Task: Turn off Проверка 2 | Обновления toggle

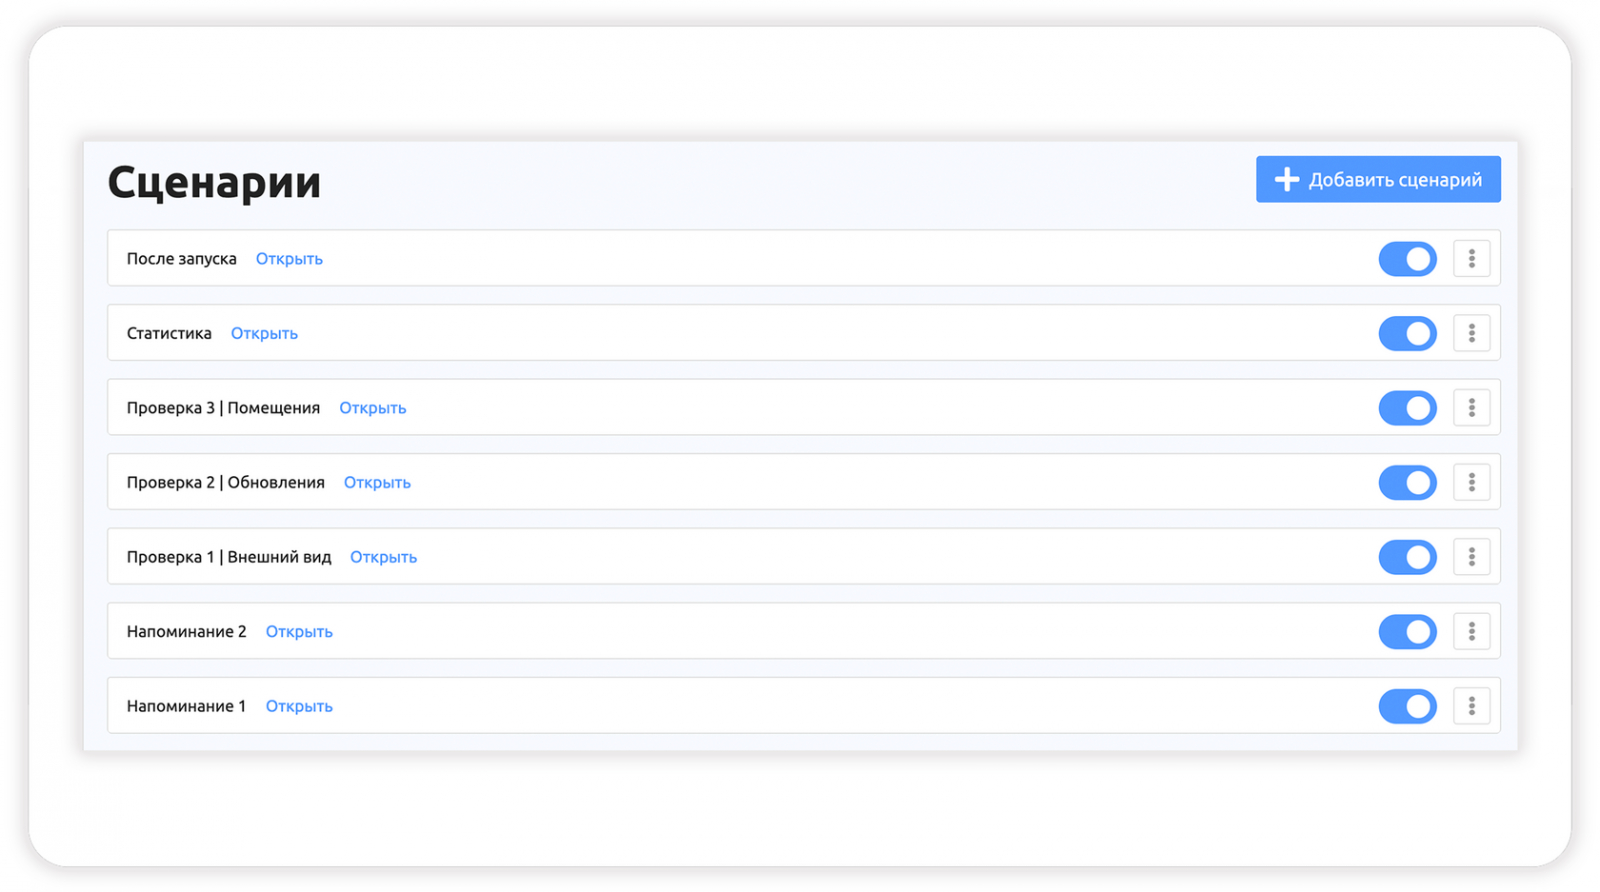Action: point(1407,482)
